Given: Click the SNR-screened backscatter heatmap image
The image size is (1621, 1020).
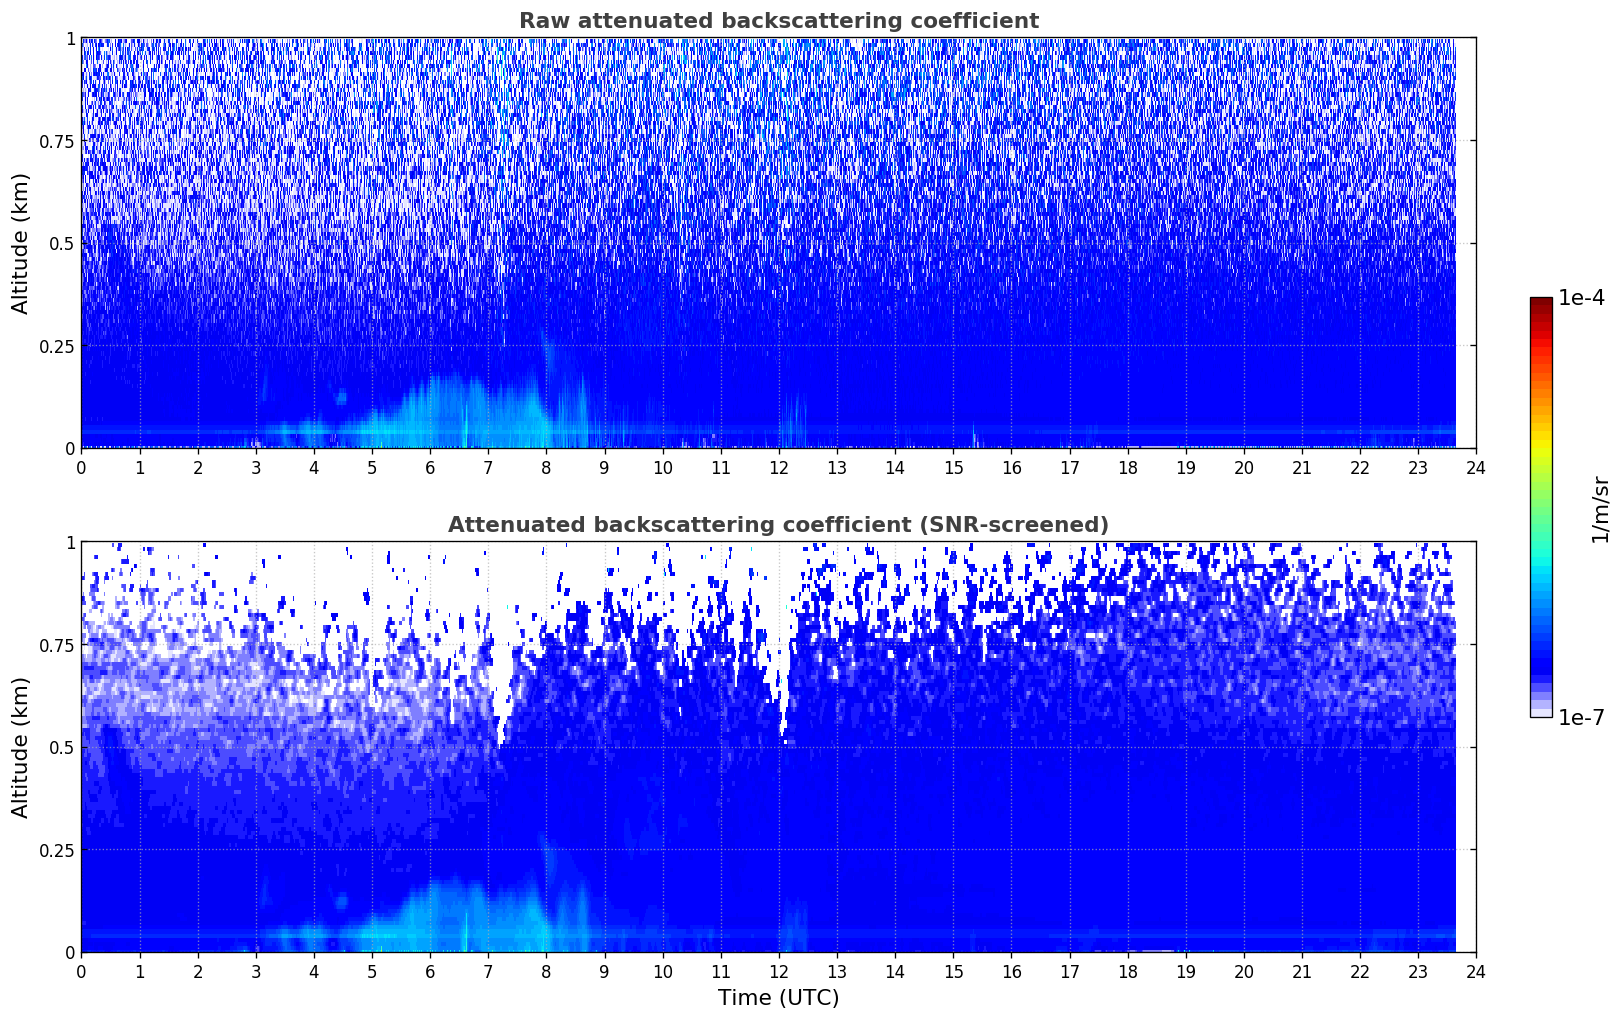Looking at the screenshot, I should pyautogui.click(x=778, y=747).
